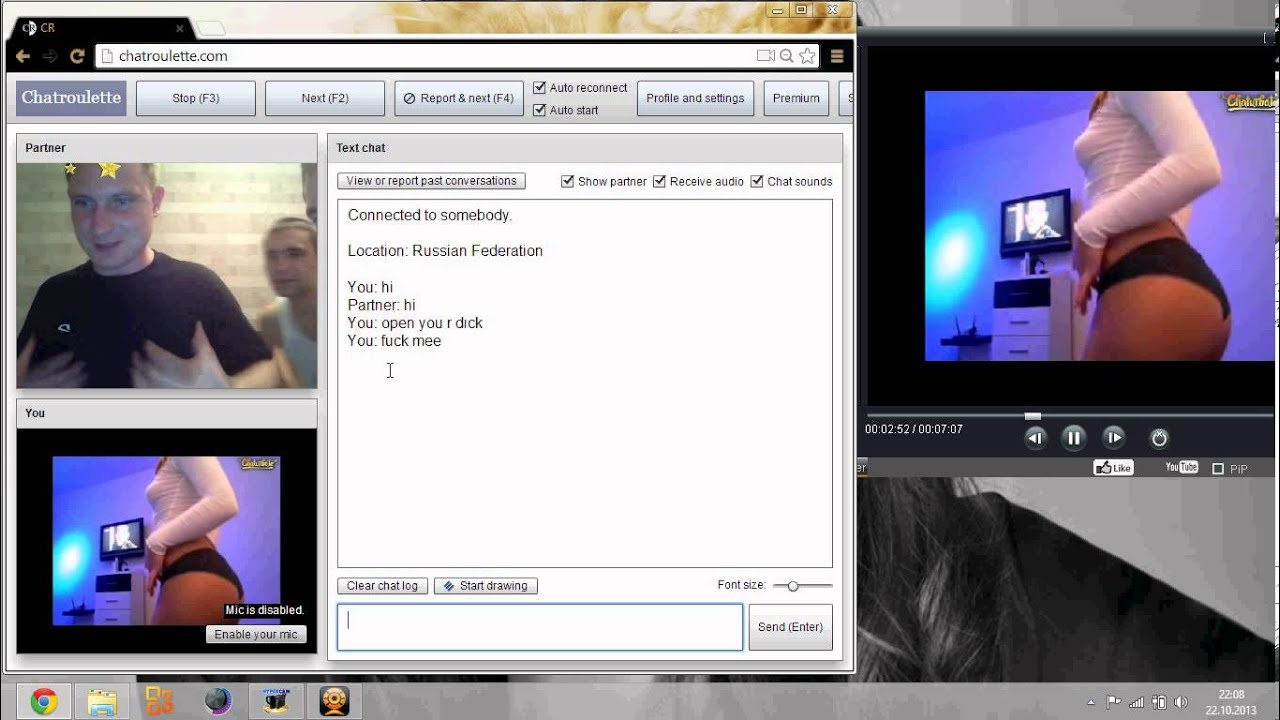Click the Like thumbs-up button in player
1280x720 pixels.
click(1113, 468)
